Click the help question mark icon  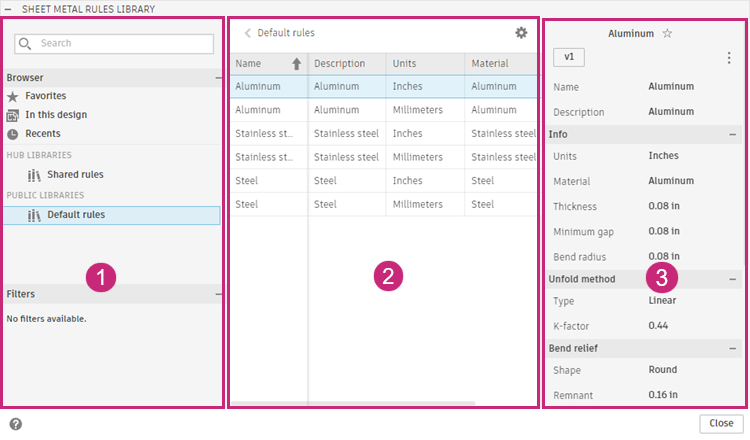tap(16, 424)
